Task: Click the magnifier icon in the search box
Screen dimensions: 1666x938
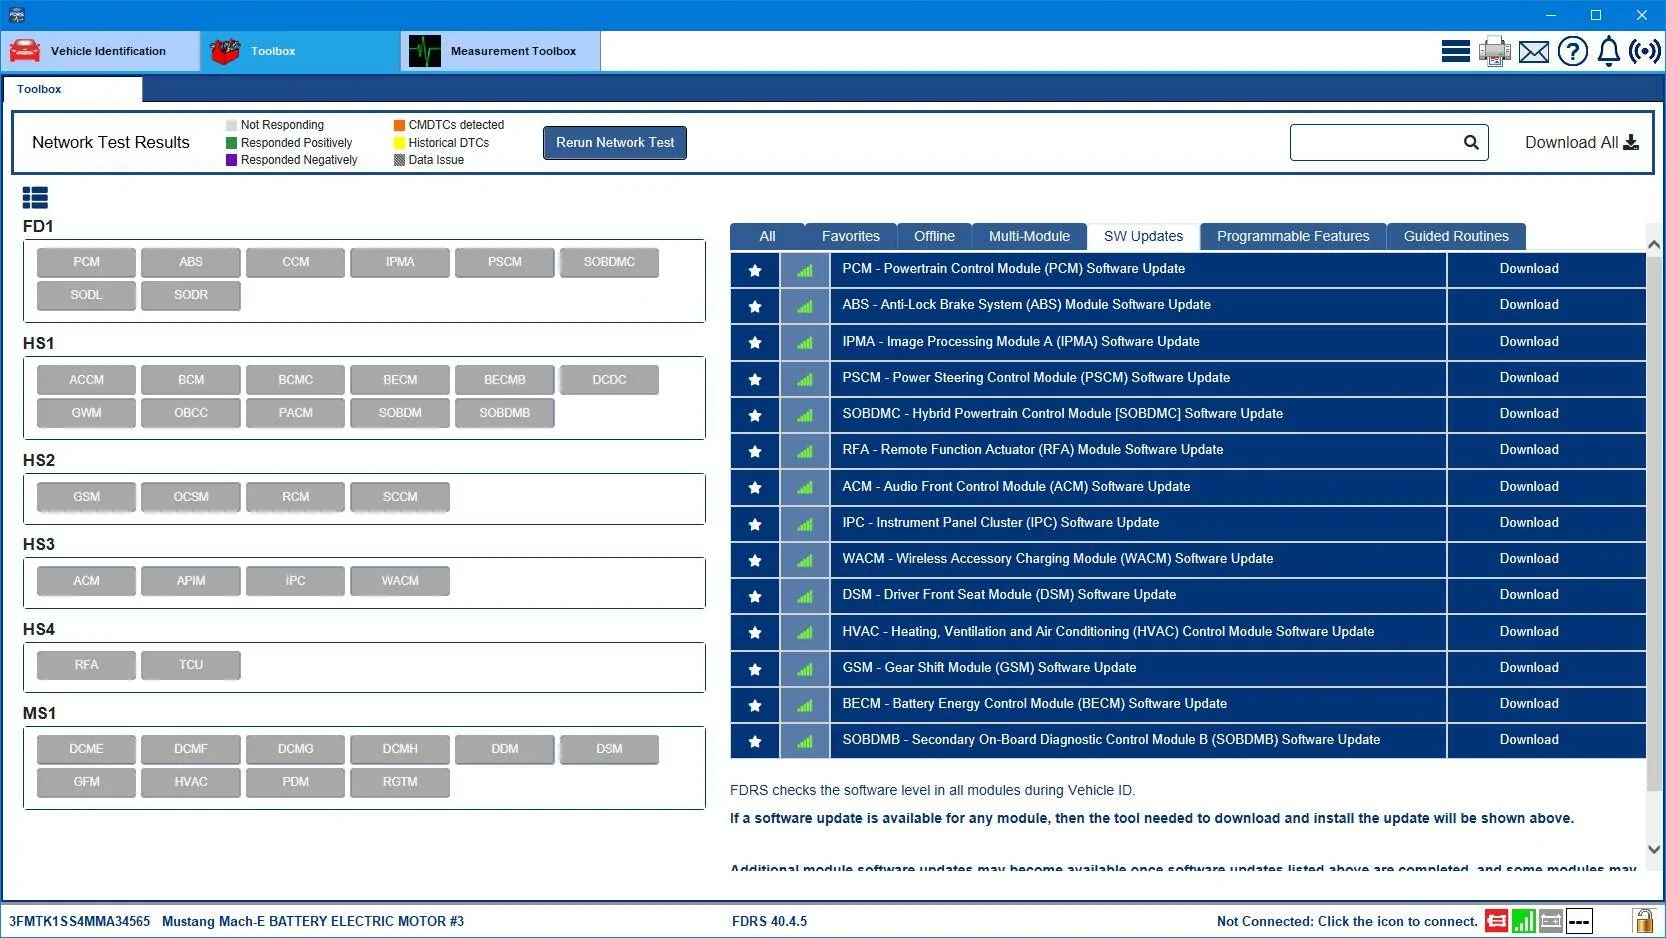Action: [x=1471, y=142]
